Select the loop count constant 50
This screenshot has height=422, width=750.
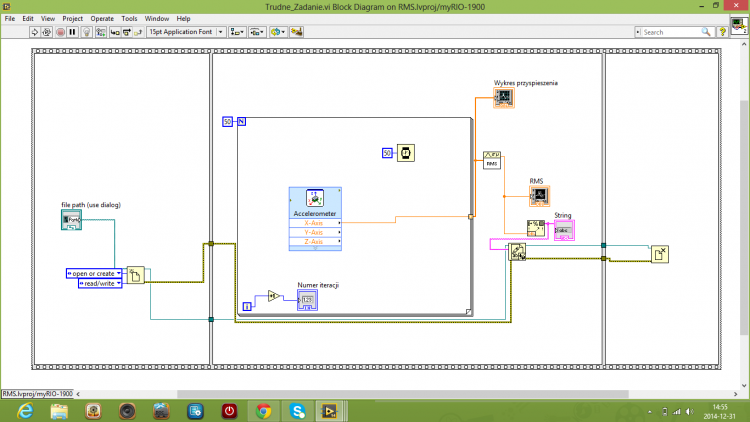(x=228, y=122)
